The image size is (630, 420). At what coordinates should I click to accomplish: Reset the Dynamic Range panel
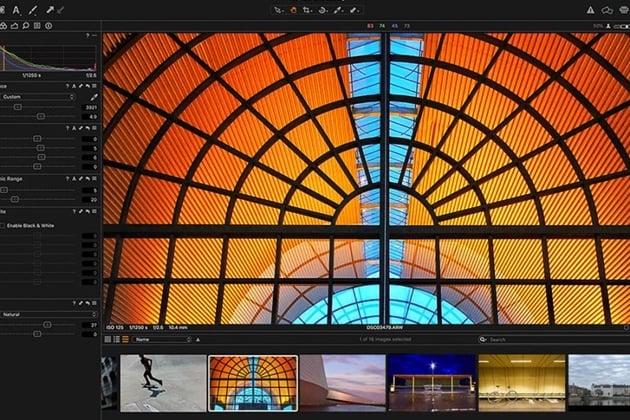pyautogui.click(x=88, y=178)
